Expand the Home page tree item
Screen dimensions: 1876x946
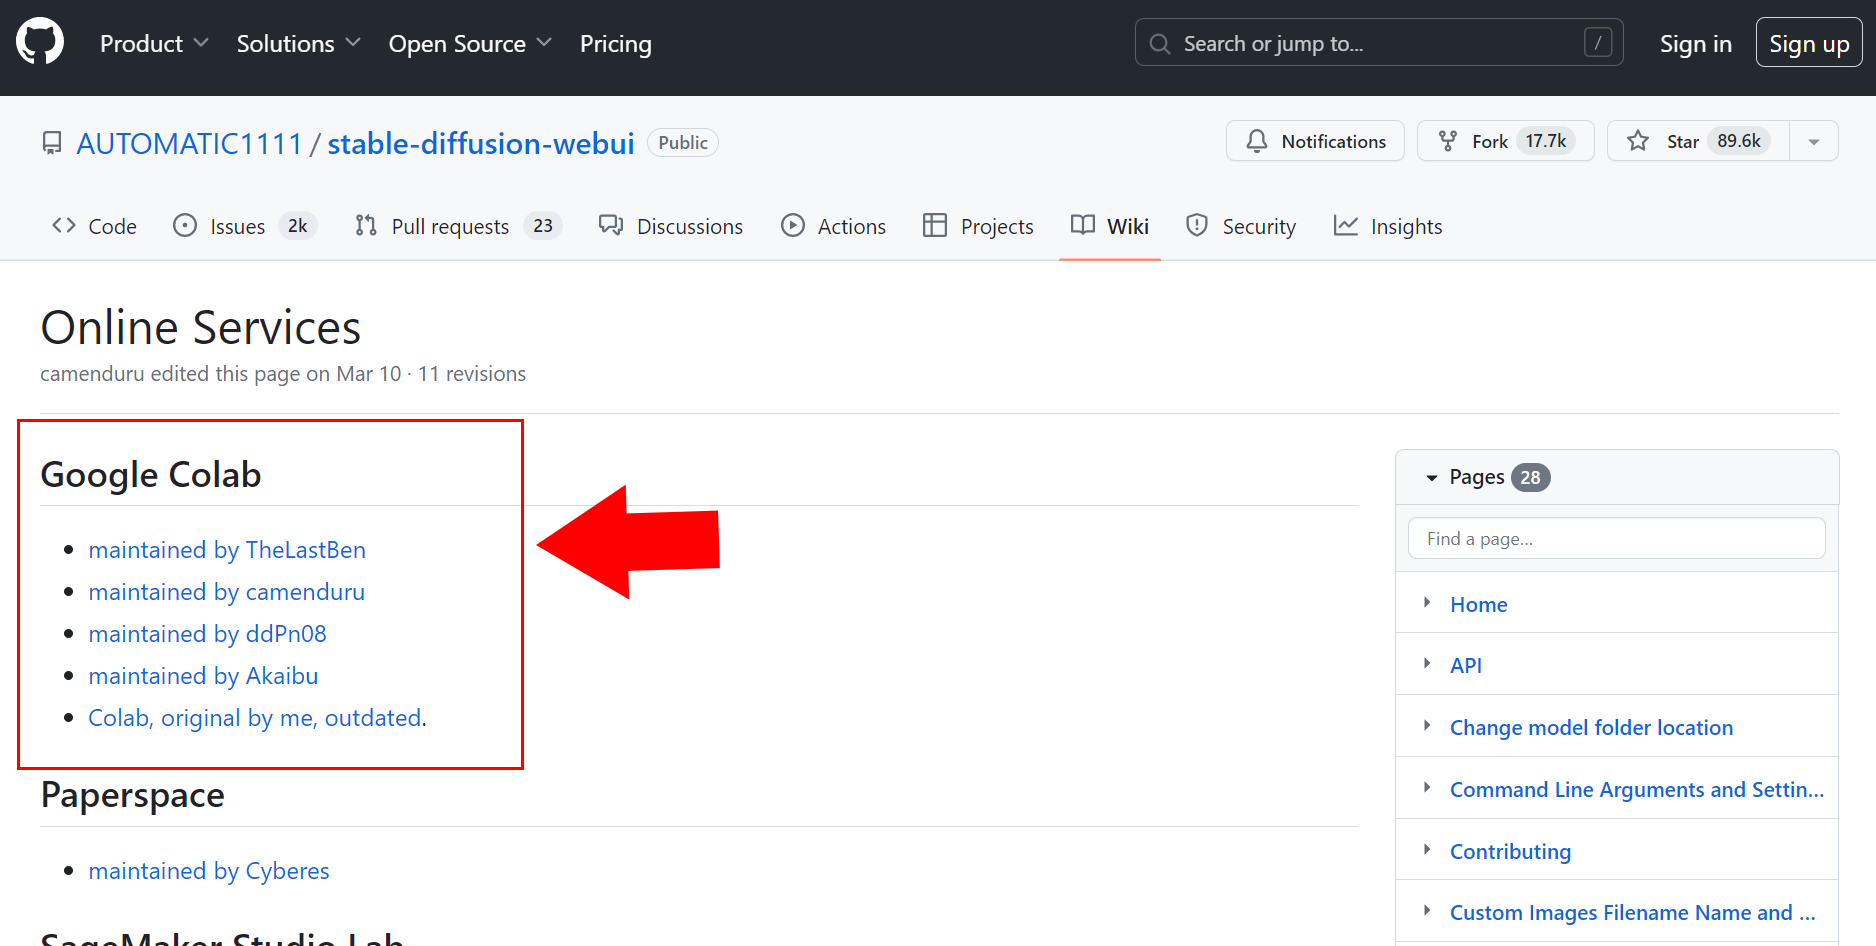point(1427,603)
